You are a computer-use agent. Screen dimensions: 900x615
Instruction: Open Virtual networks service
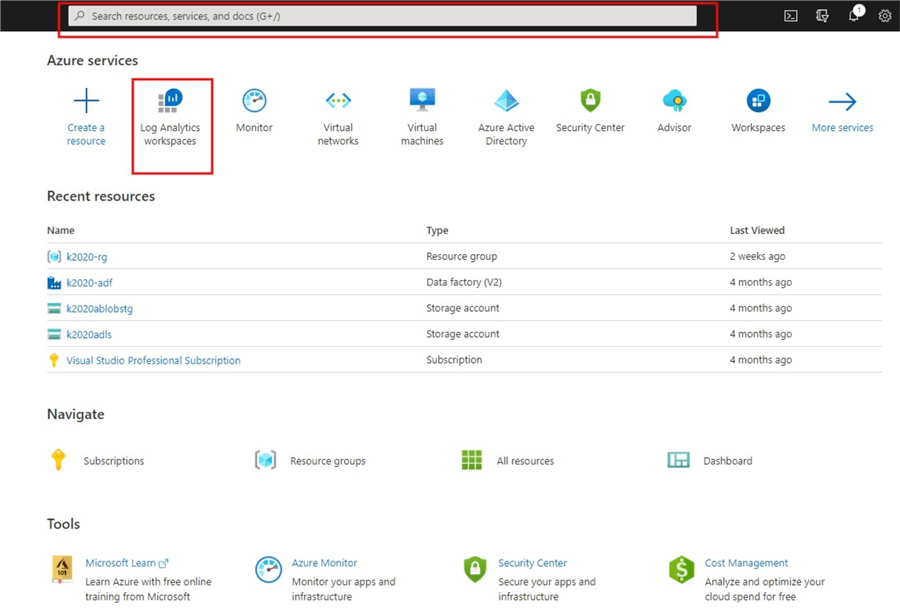(x=338, y=118)
